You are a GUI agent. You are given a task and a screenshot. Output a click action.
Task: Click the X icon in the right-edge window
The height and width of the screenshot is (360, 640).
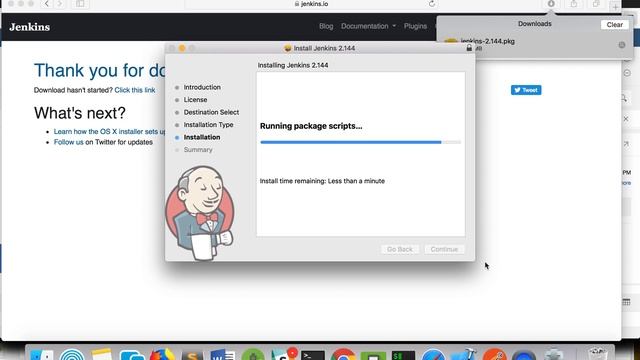click(626, 119)
